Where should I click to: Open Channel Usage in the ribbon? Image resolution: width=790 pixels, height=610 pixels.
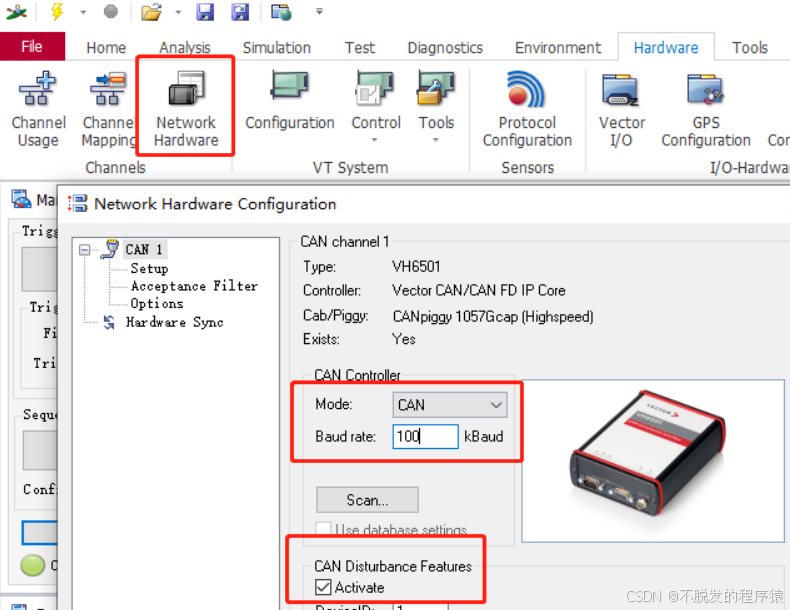[38, 109]
